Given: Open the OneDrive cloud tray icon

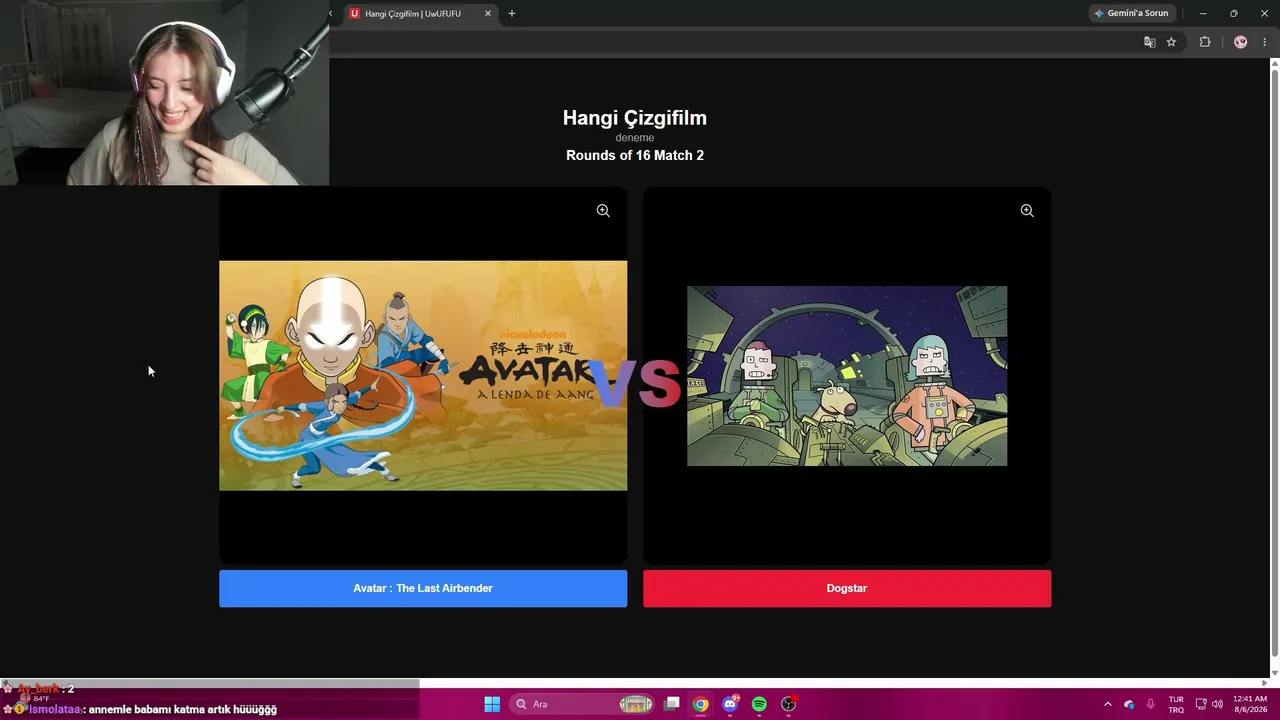Looking at the screenshot, I should click(1129, 704).
